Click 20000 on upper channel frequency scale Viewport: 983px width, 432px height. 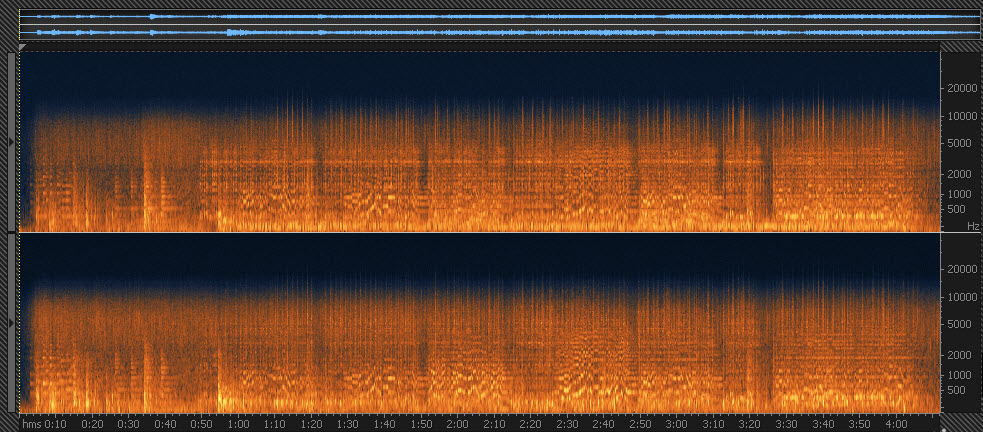pos(962,88)
